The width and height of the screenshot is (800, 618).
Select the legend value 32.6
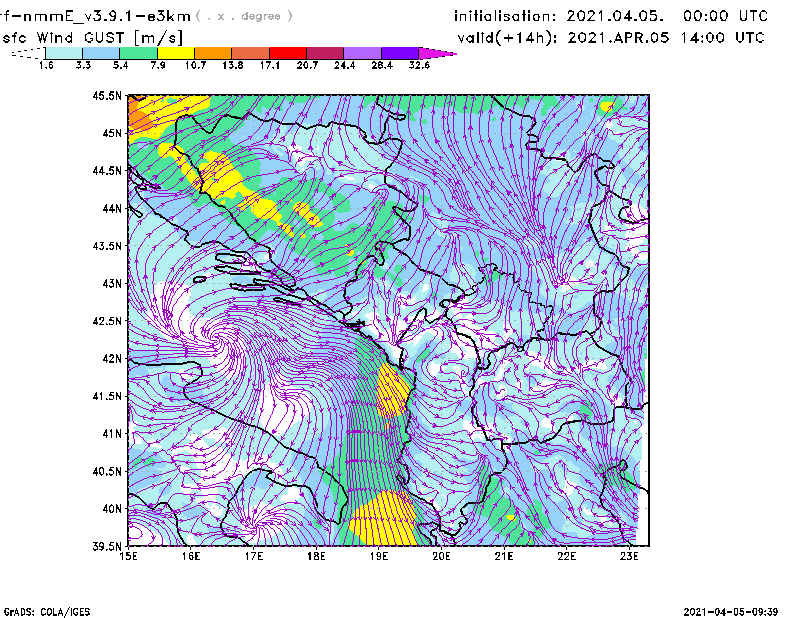pos(419,65)
